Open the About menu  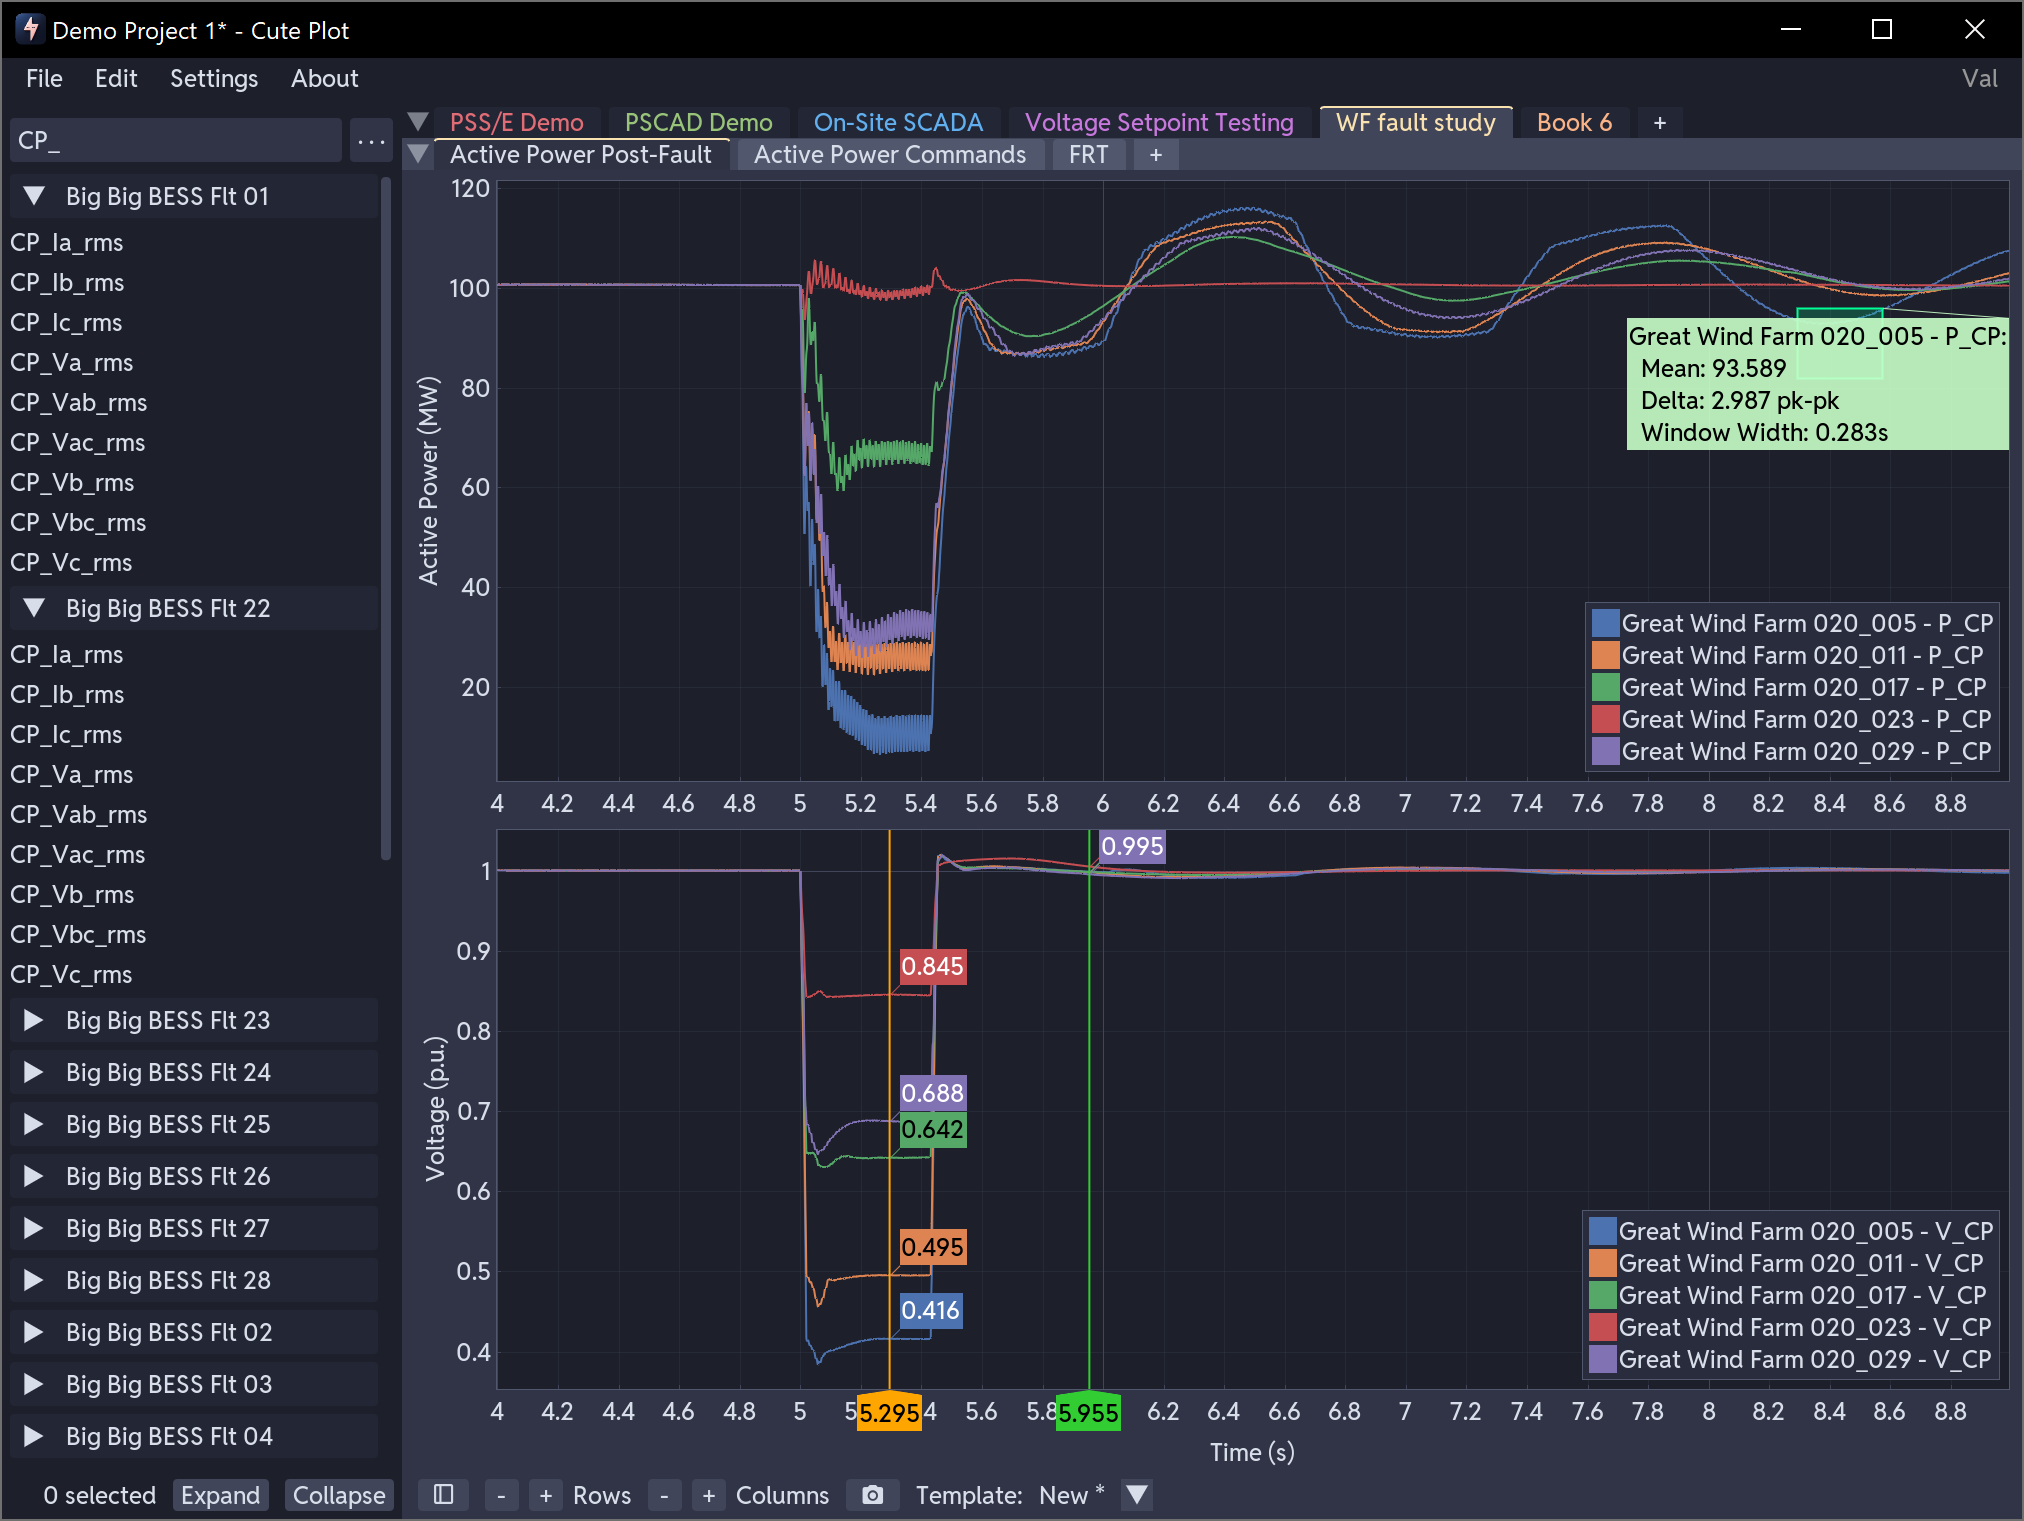(x=324, y=79)
